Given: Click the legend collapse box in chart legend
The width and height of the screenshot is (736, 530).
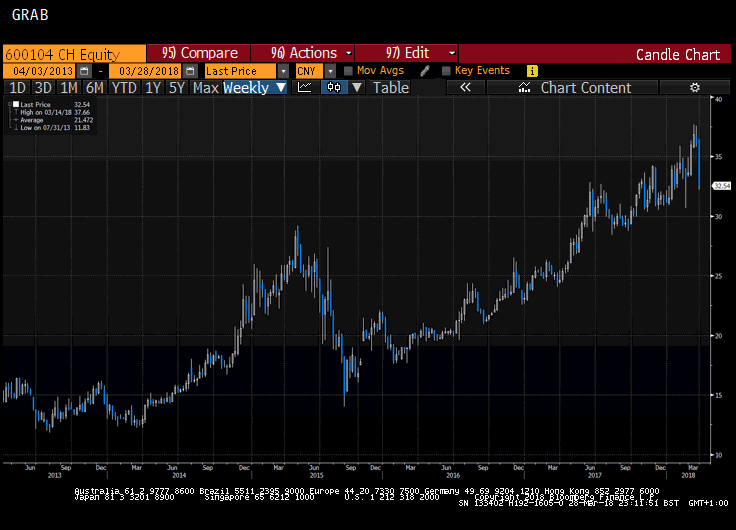Looking at the screenshot, I should [9, 104].
